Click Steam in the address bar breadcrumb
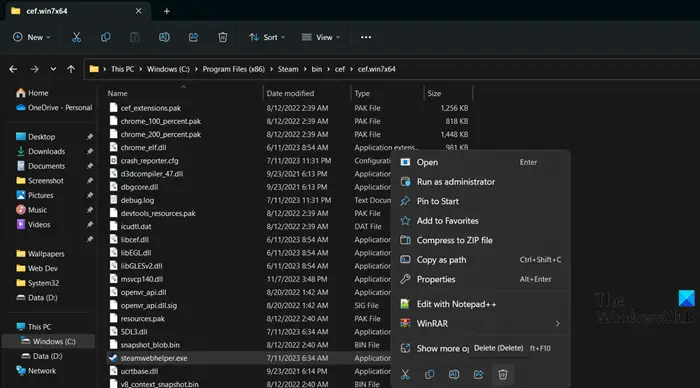Screen dimensions: 700x388 coord(288,69)
